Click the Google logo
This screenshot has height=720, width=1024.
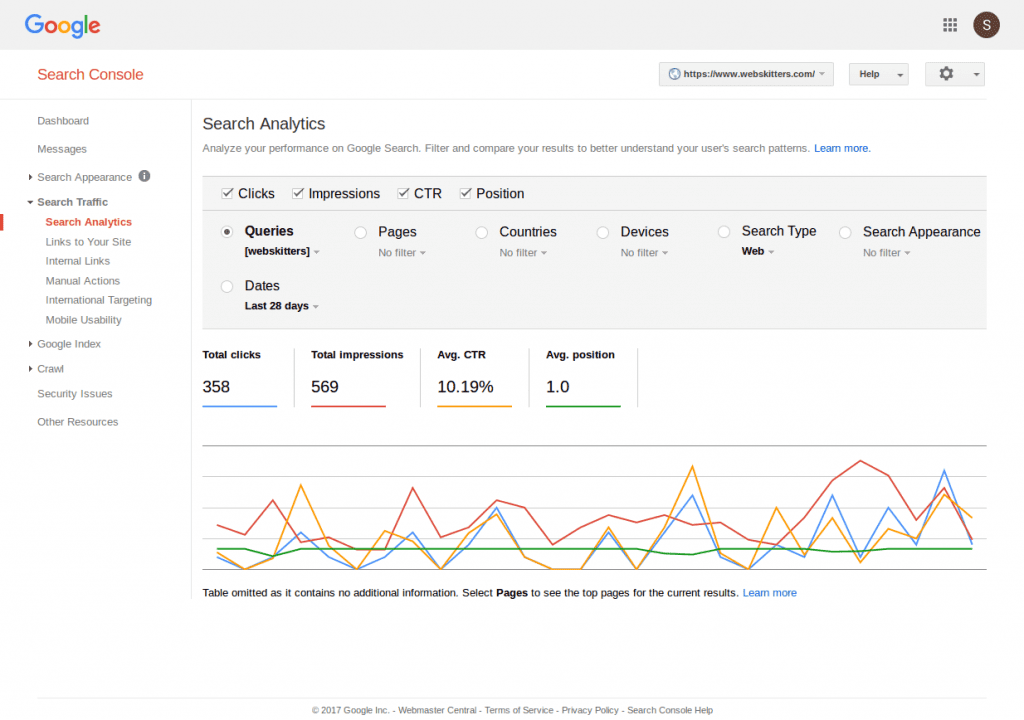point(62,26)
